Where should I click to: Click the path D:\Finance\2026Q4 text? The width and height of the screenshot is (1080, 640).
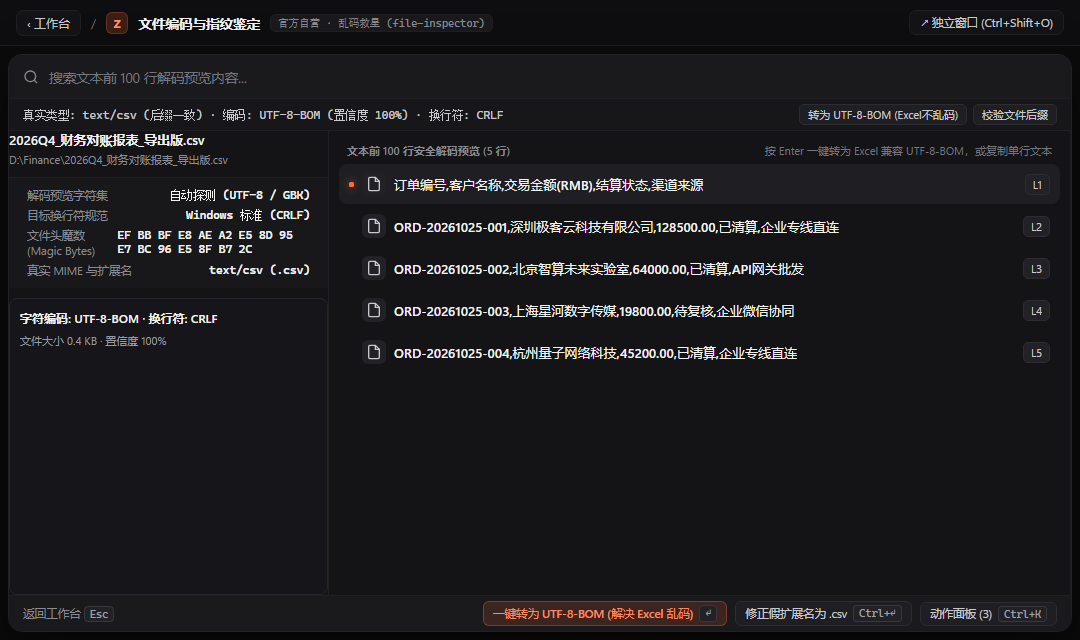118,160
